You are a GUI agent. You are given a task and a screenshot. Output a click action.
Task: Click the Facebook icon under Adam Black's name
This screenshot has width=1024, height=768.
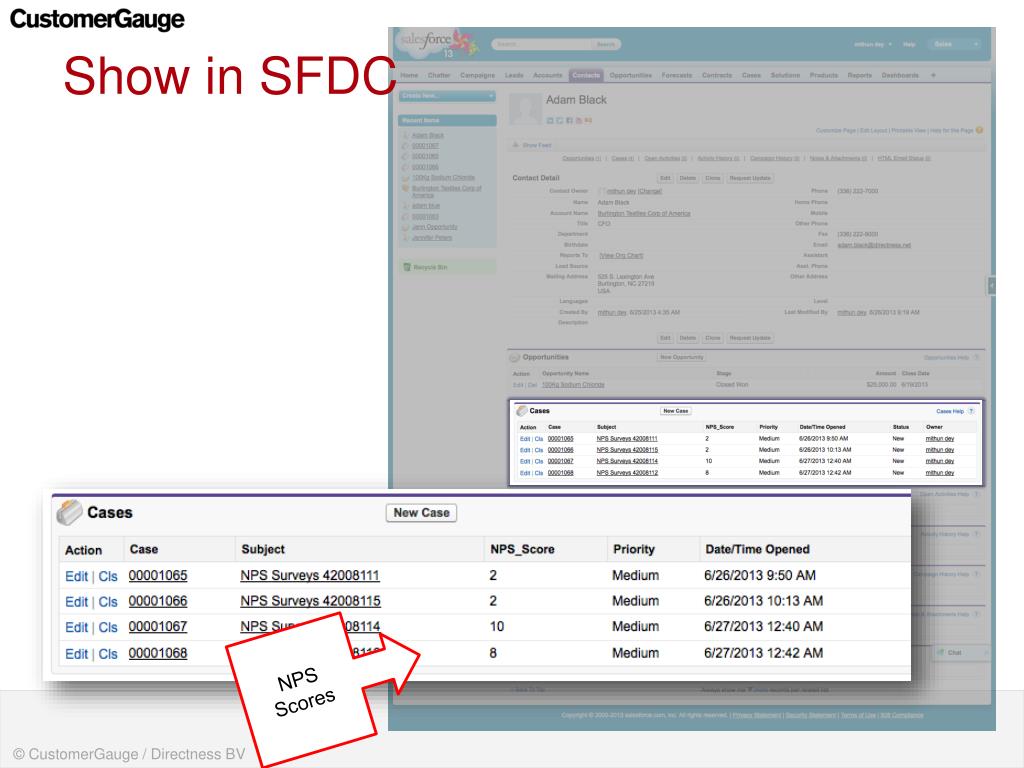pos(569,120)
